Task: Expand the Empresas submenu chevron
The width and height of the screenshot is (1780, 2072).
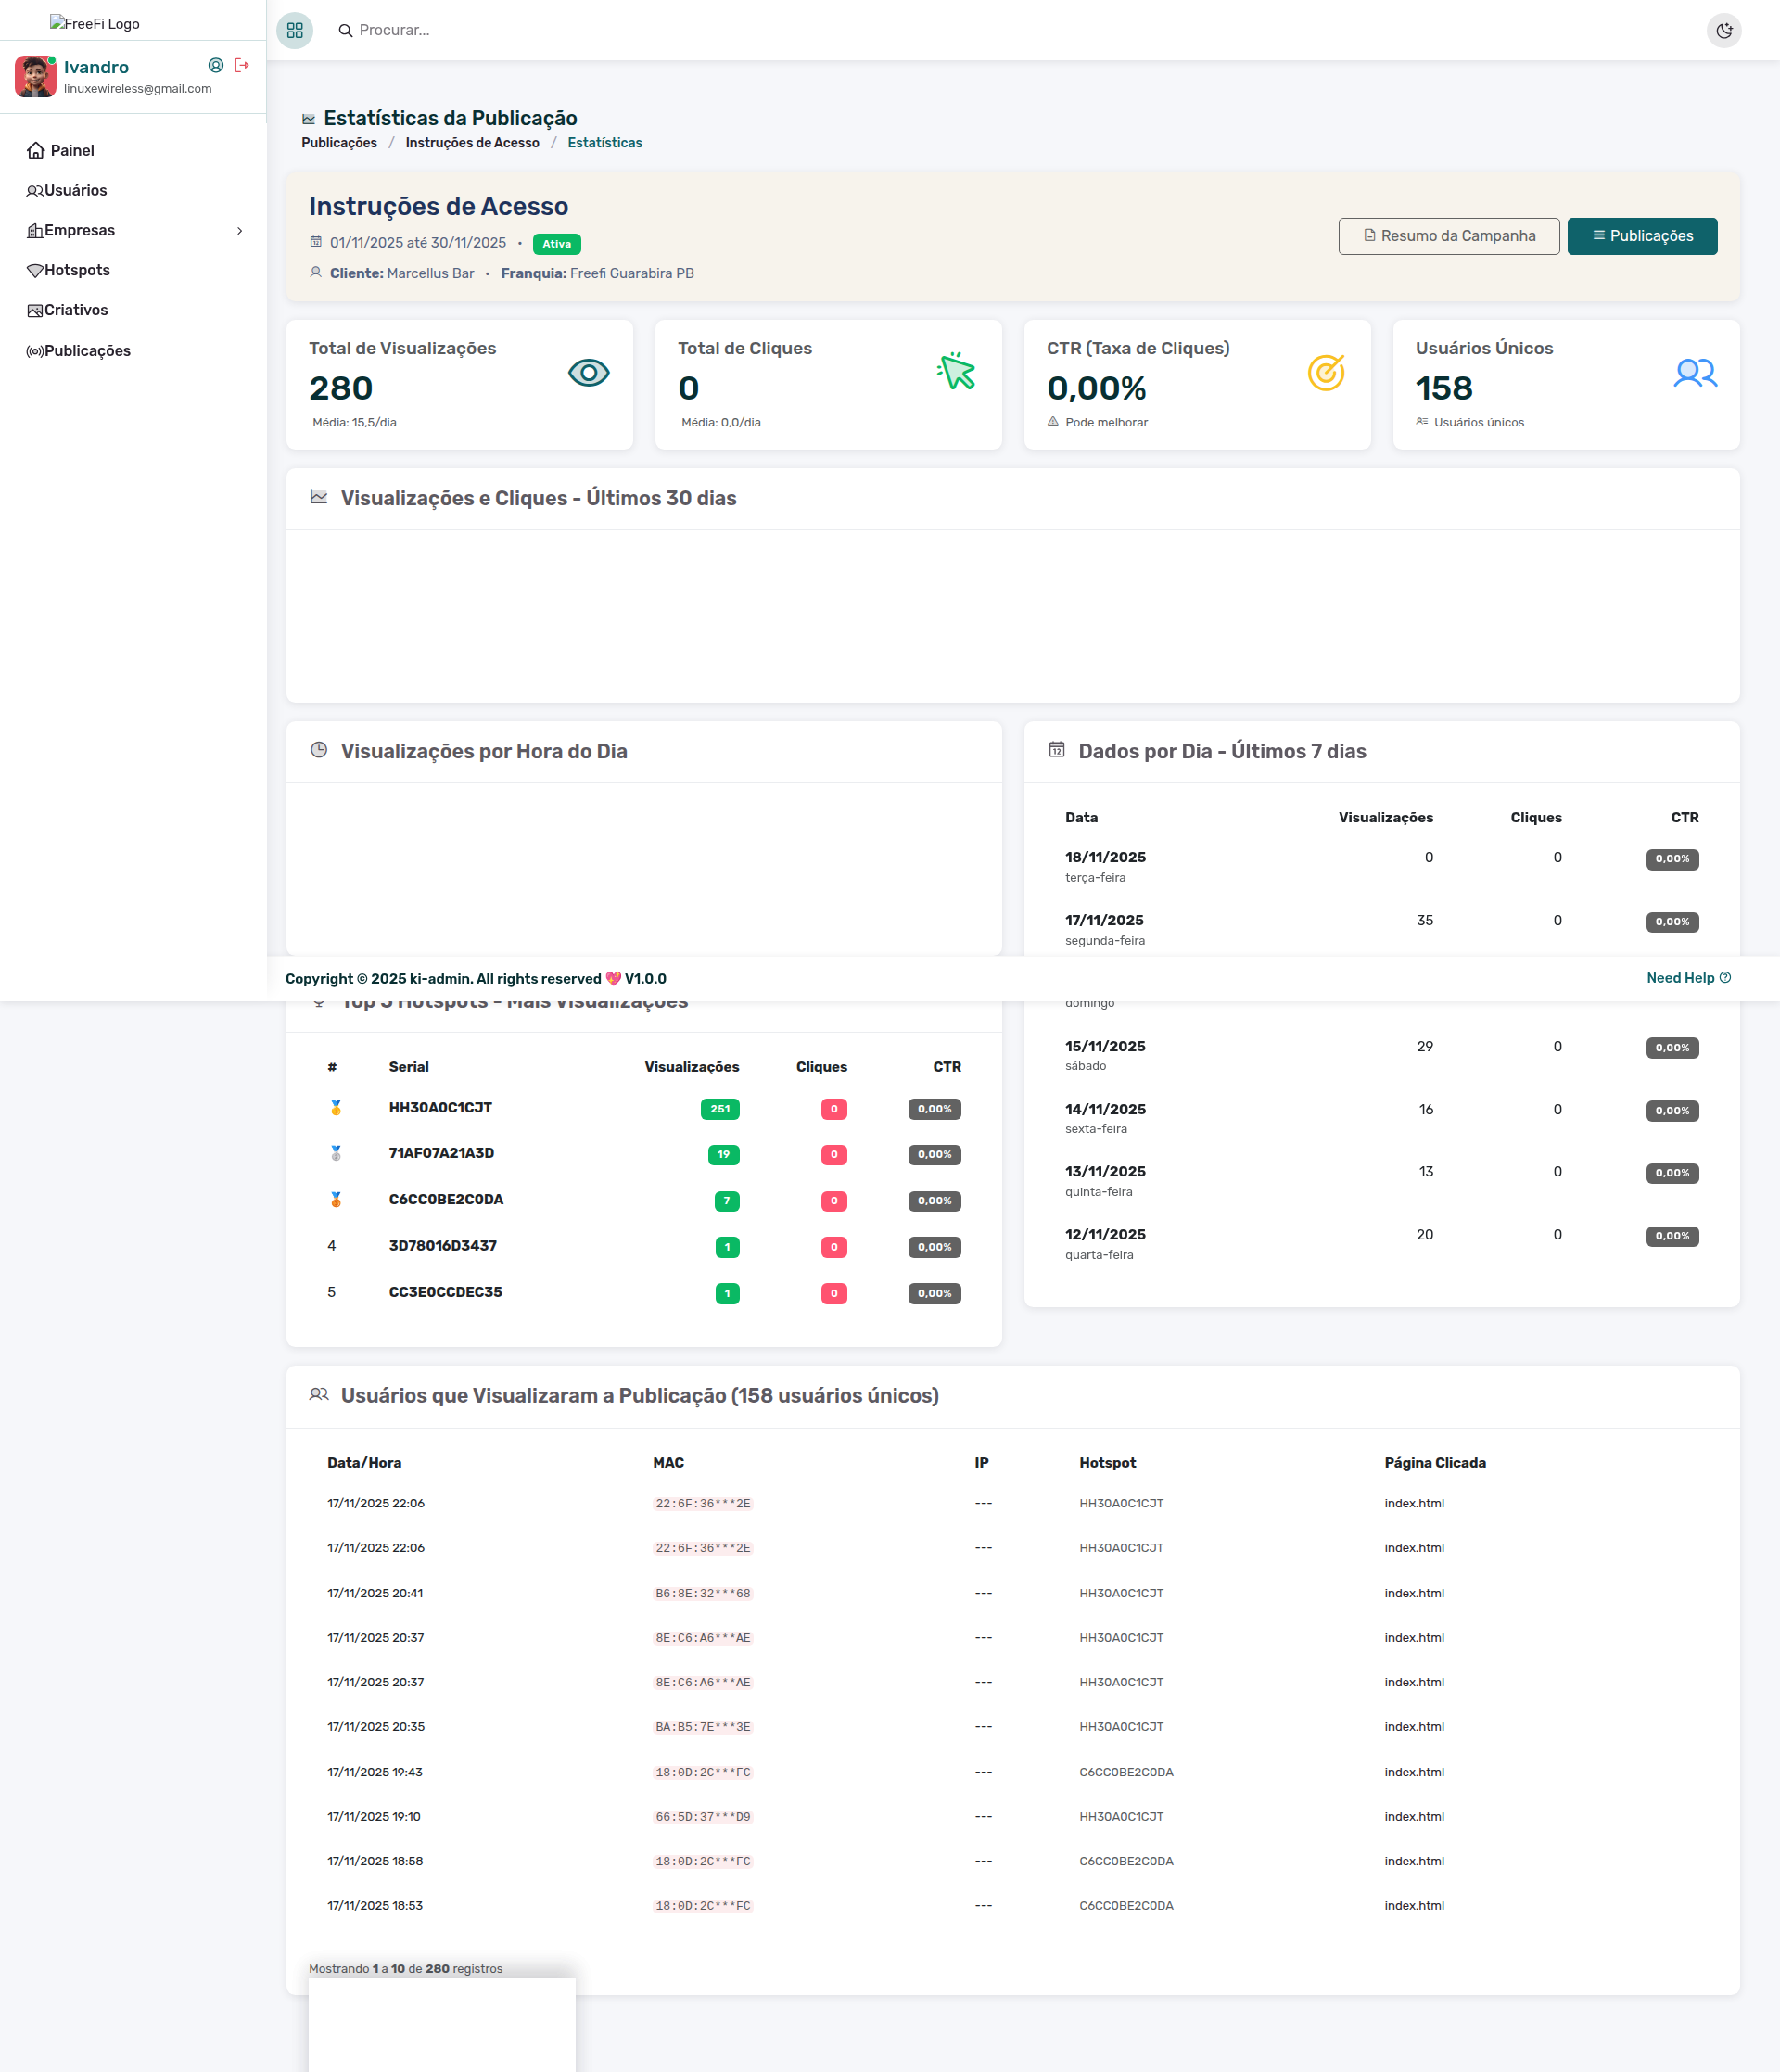Action: 239,231
